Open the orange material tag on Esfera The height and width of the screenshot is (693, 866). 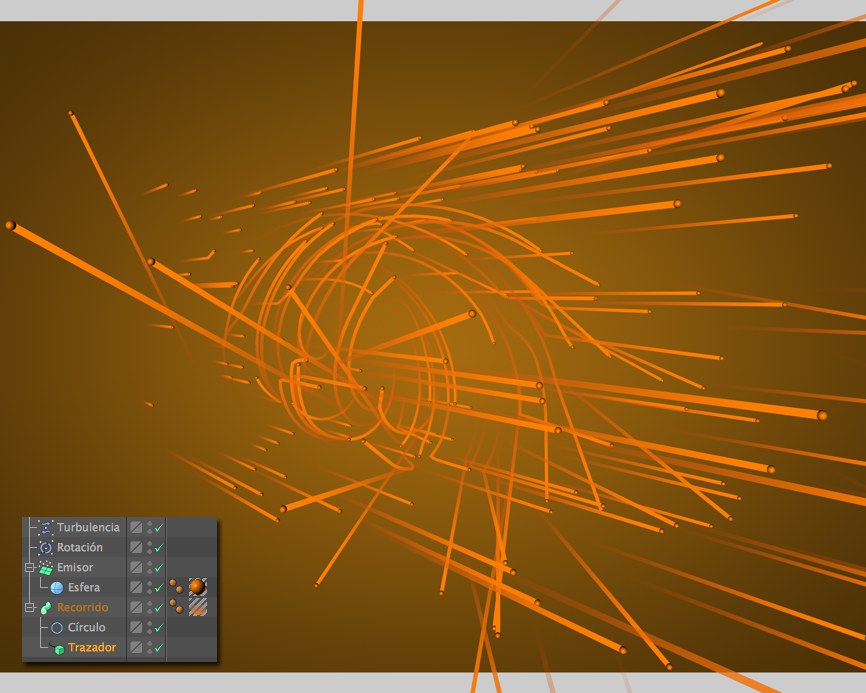198,586
